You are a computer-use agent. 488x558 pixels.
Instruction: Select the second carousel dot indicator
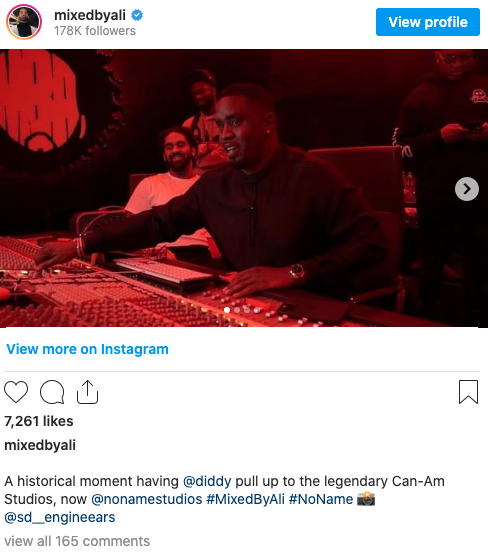pyautogui.click(x=237, y=310)
